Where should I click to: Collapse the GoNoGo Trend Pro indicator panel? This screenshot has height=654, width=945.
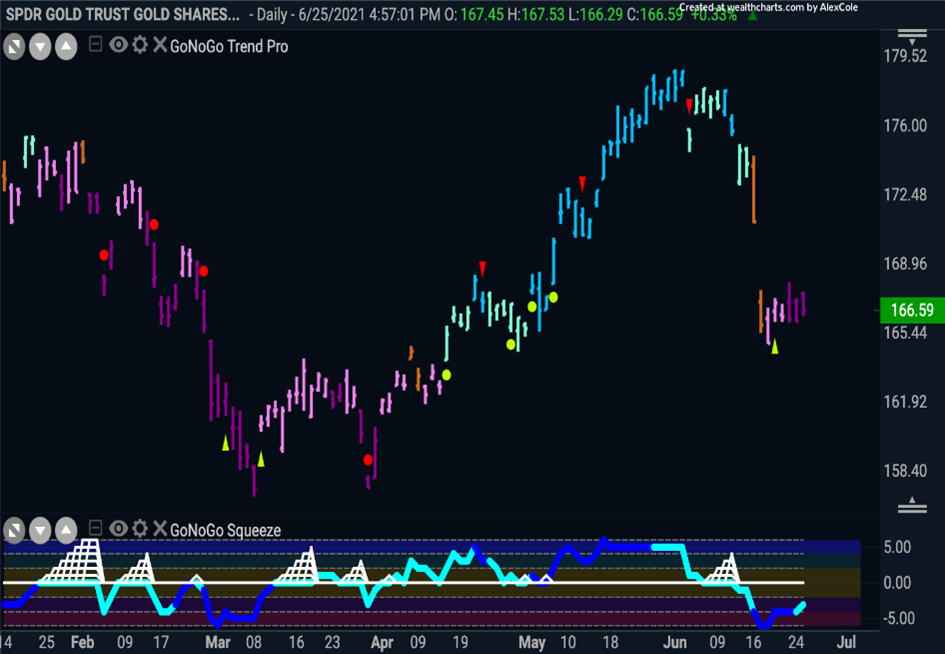click(95, 44)
